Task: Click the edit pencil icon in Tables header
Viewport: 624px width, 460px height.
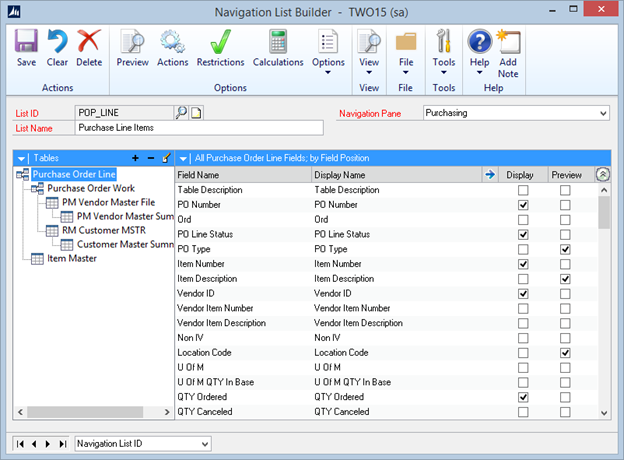Action: coord(166,158)
